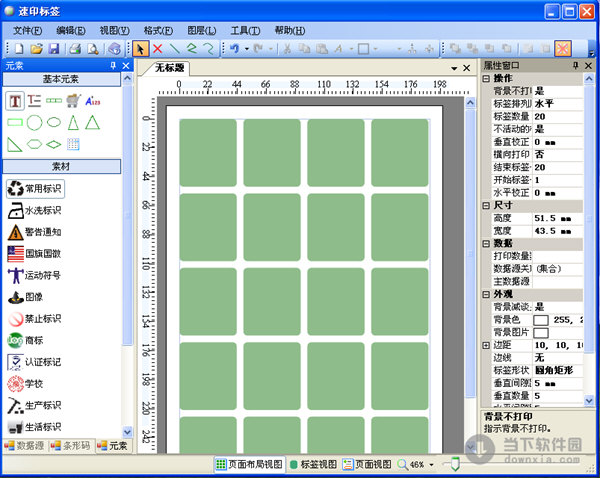This screenshot has height=478, width=600.
Task: Pick the text element tool in 基本元素
Action: coord(15,100)
